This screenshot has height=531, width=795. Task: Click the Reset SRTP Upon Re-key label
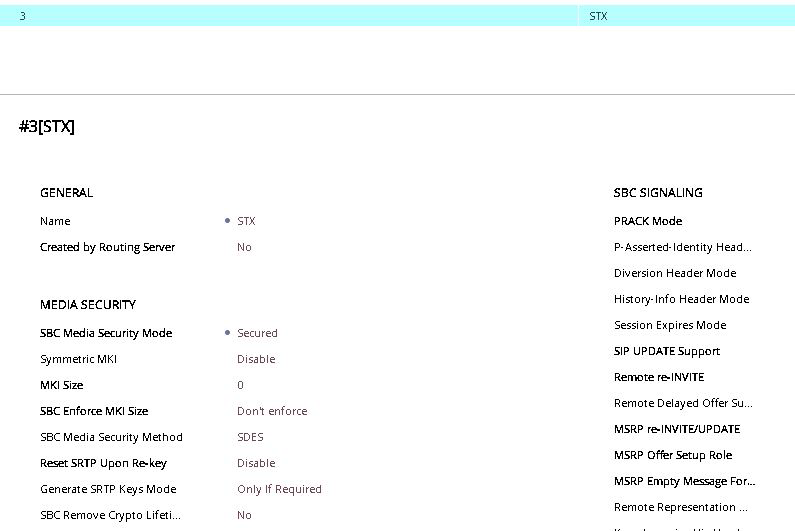(x=103, y=463)
